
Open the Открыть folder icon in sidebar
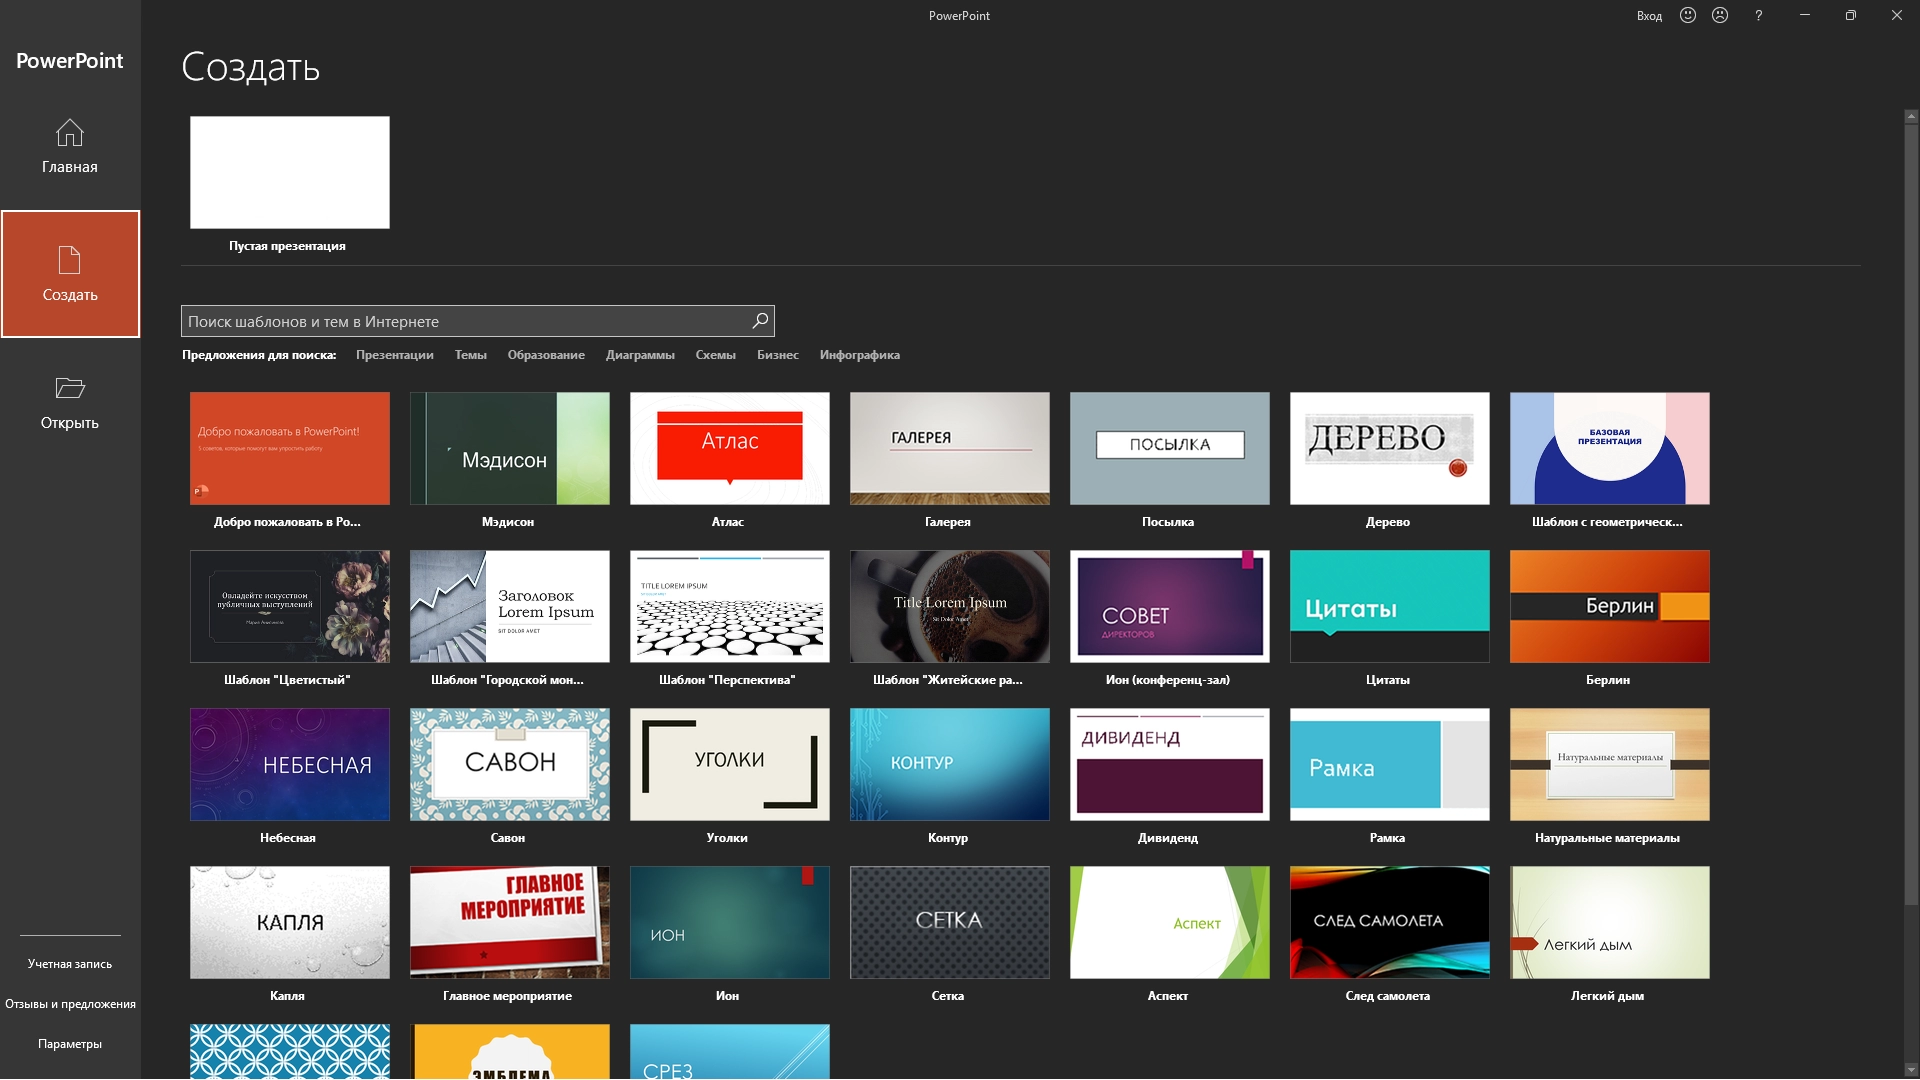(69, 388)
